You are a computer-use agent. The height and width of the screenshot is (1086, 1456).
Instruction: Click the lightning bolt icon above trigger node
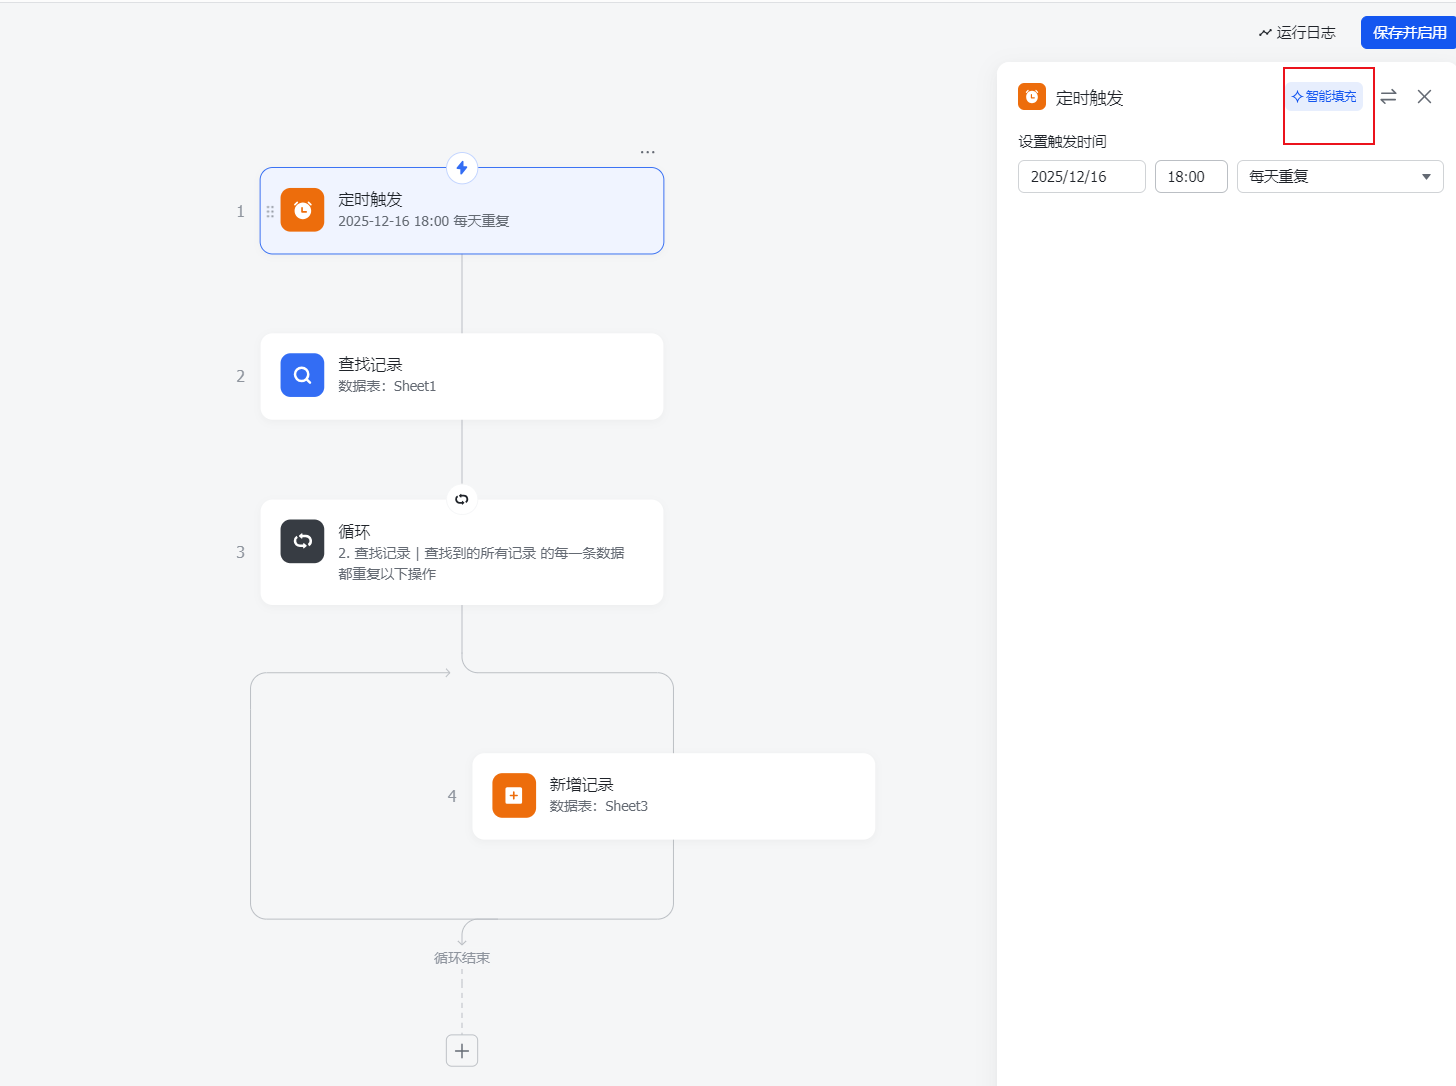pos(462,168)
